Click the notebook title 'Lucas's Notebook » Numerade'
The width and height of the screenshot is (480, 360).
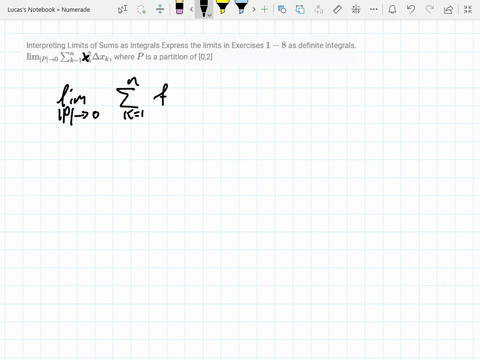(x=49, y=10)
